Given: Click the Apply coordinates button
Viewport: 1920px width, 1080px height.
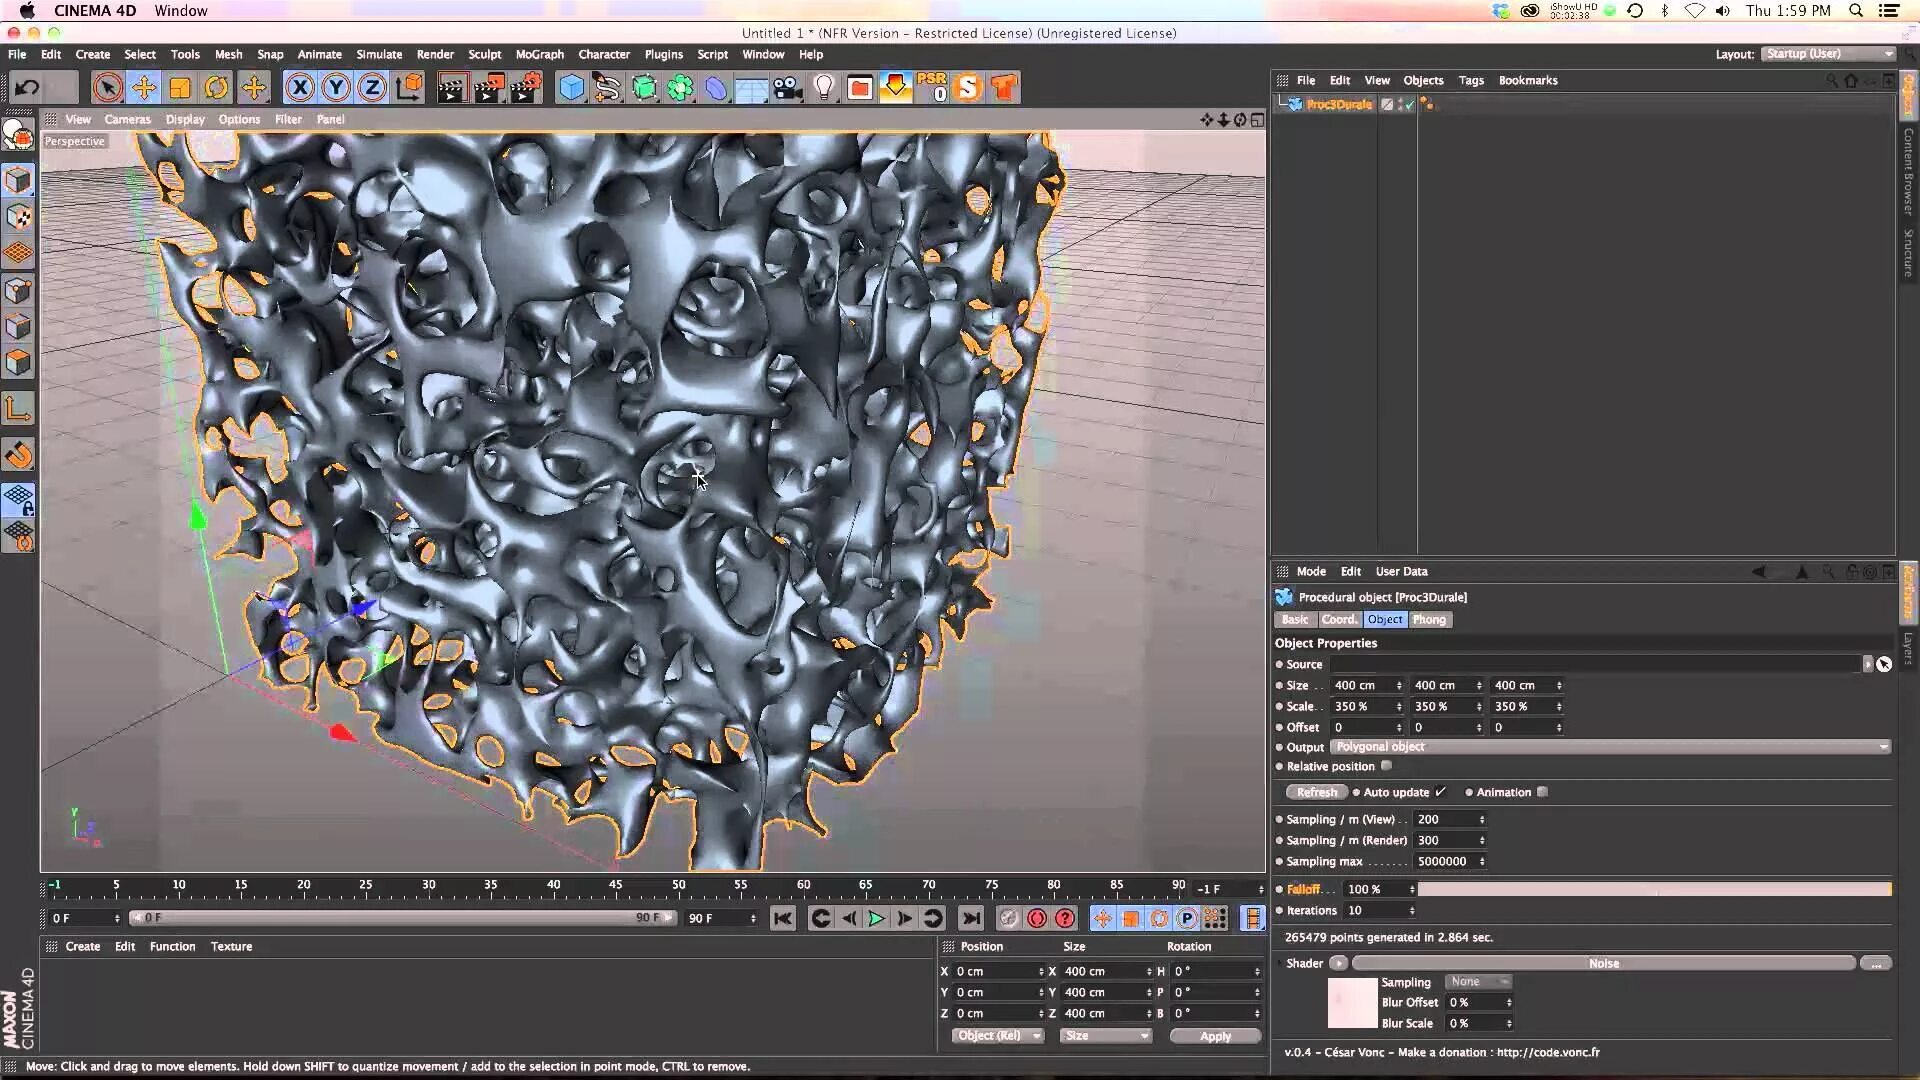Looking at the screenshot, I should 1215,1036.
